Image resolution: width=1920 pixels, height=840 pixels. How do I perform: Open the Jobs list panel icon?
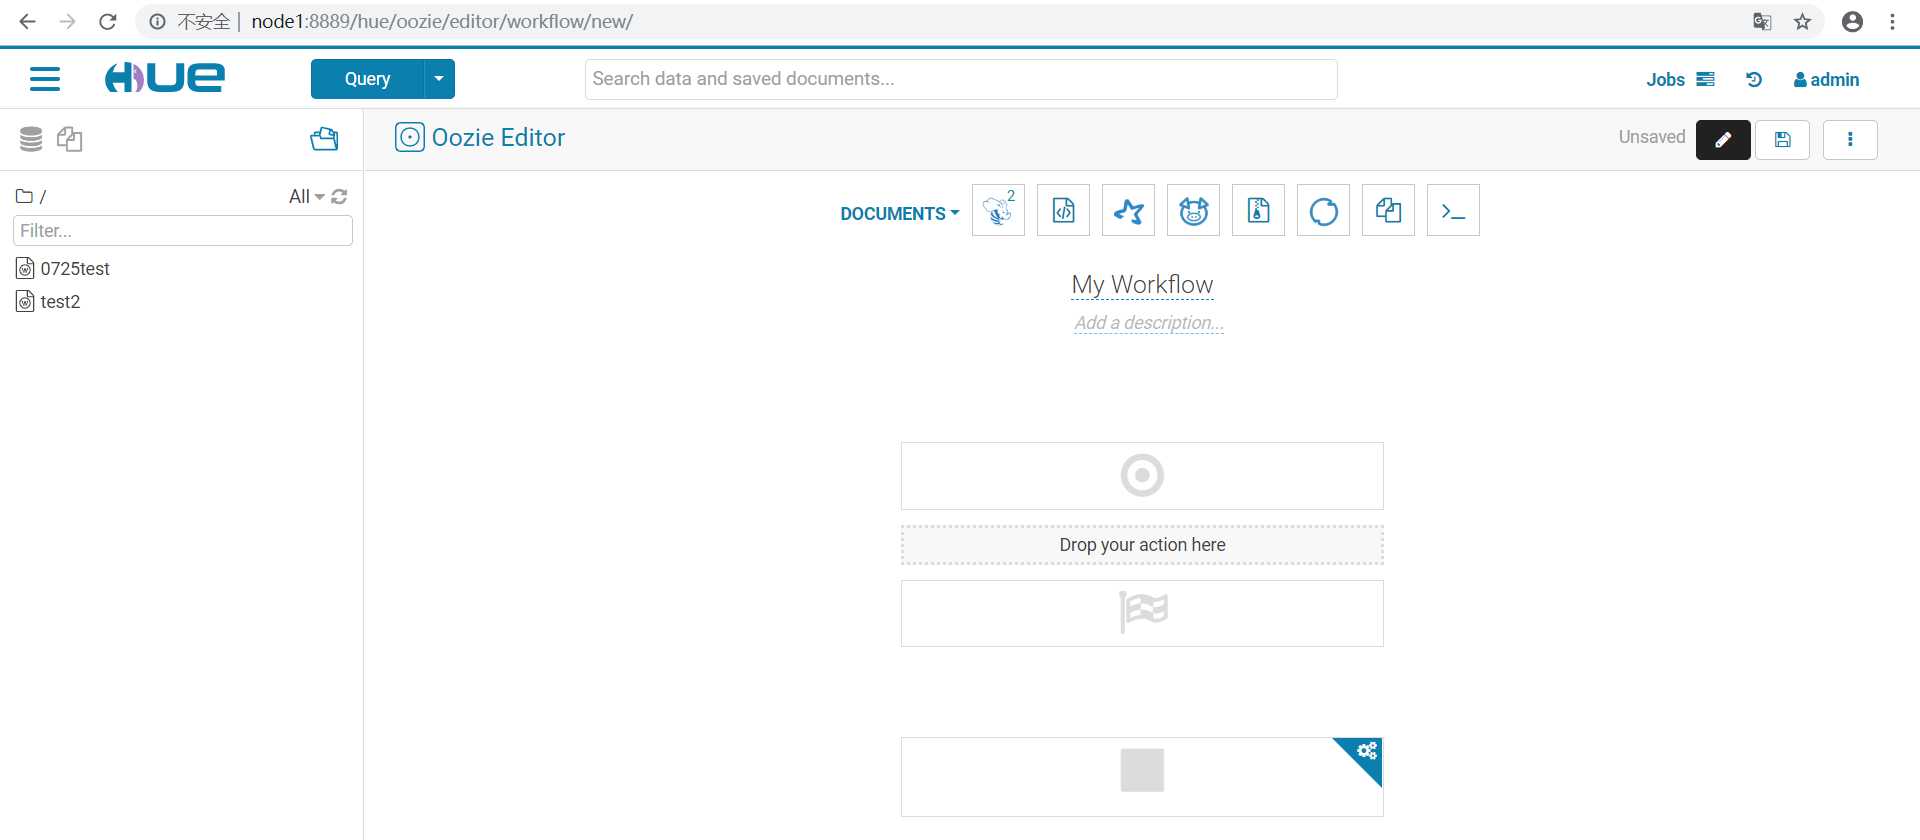pyautogui.click(x=1706, y=79)
